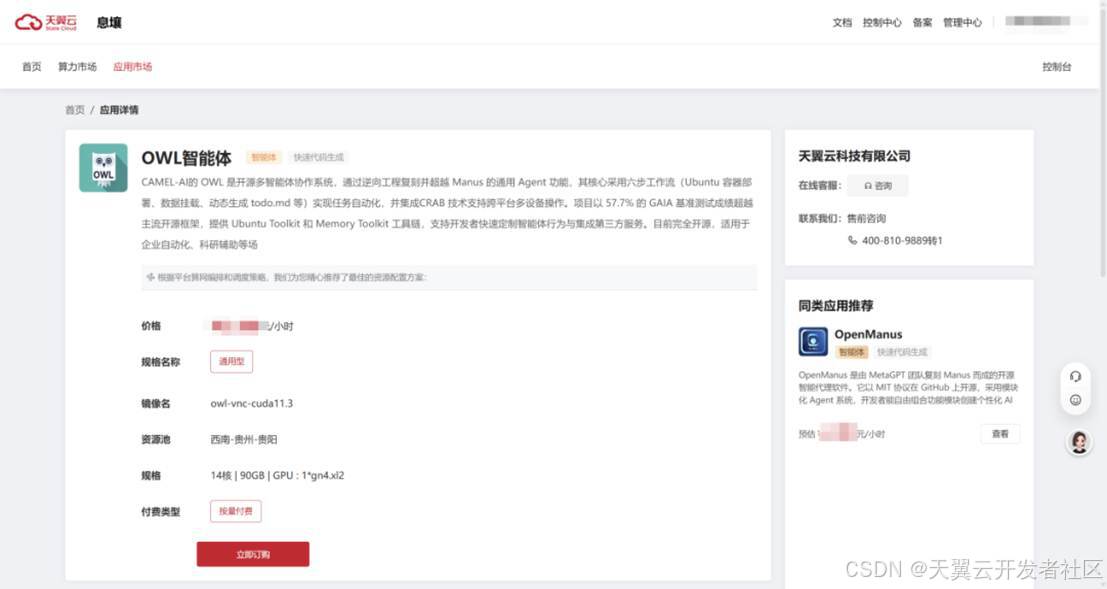Open 管理中心 dropdown in header
The width and height of the screenshot is (1107, 589).
(x=962, y=22)
